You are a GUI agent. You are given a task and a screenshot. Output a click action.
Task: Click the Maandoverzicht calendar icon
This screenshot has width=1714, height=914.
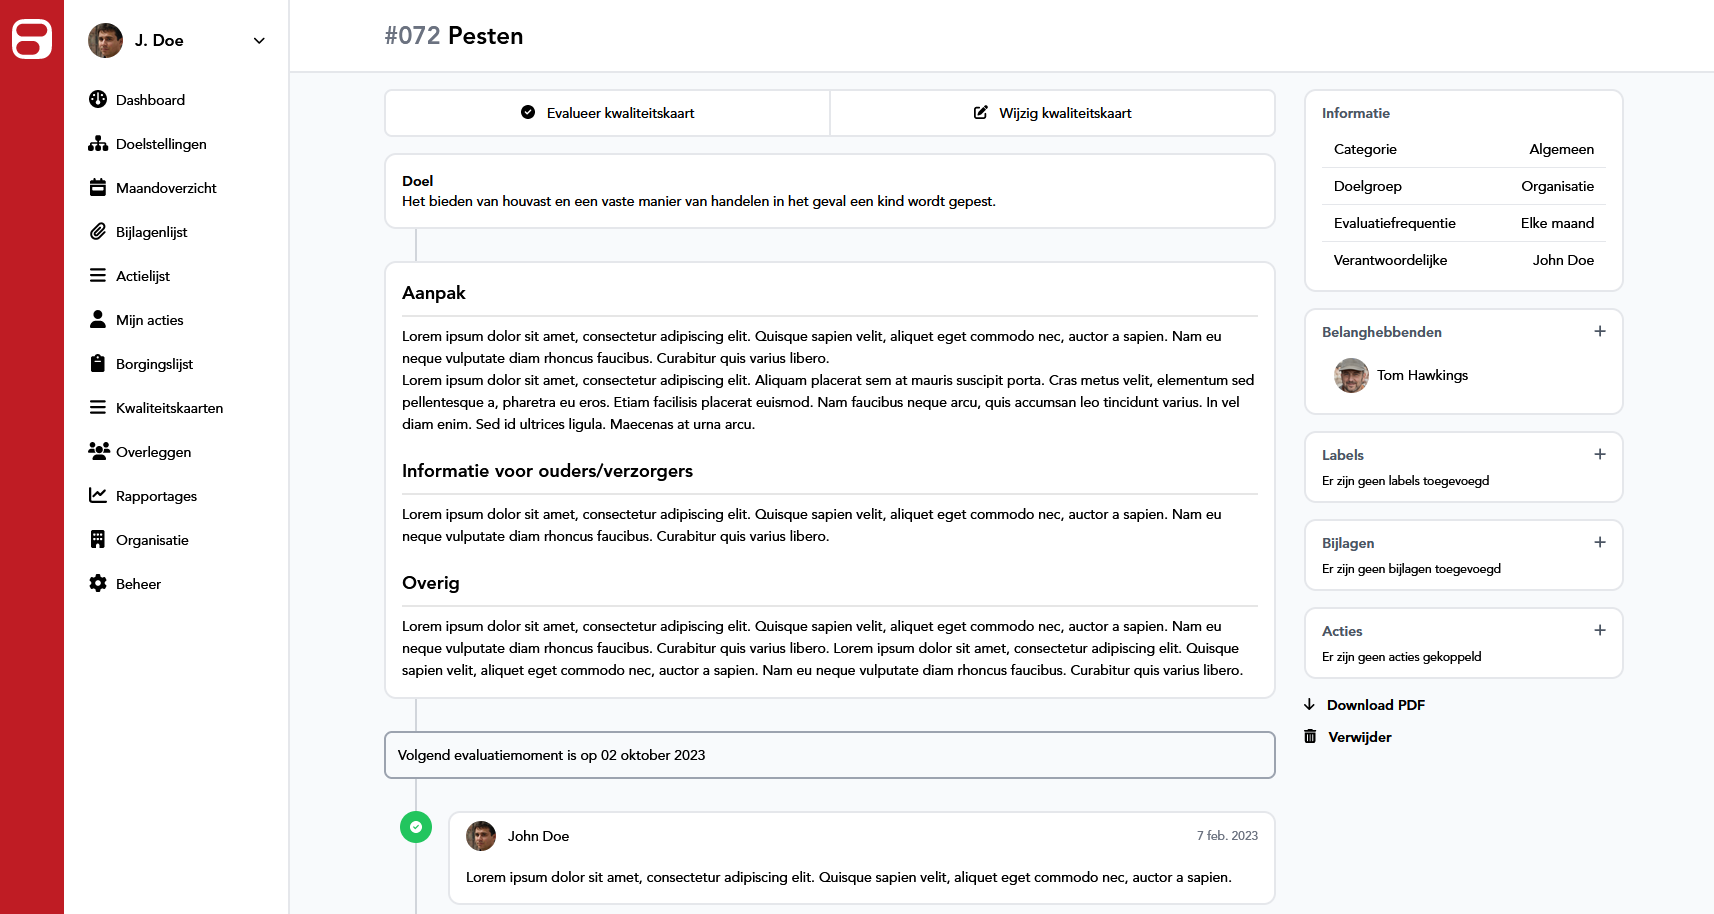pos(98,188)
